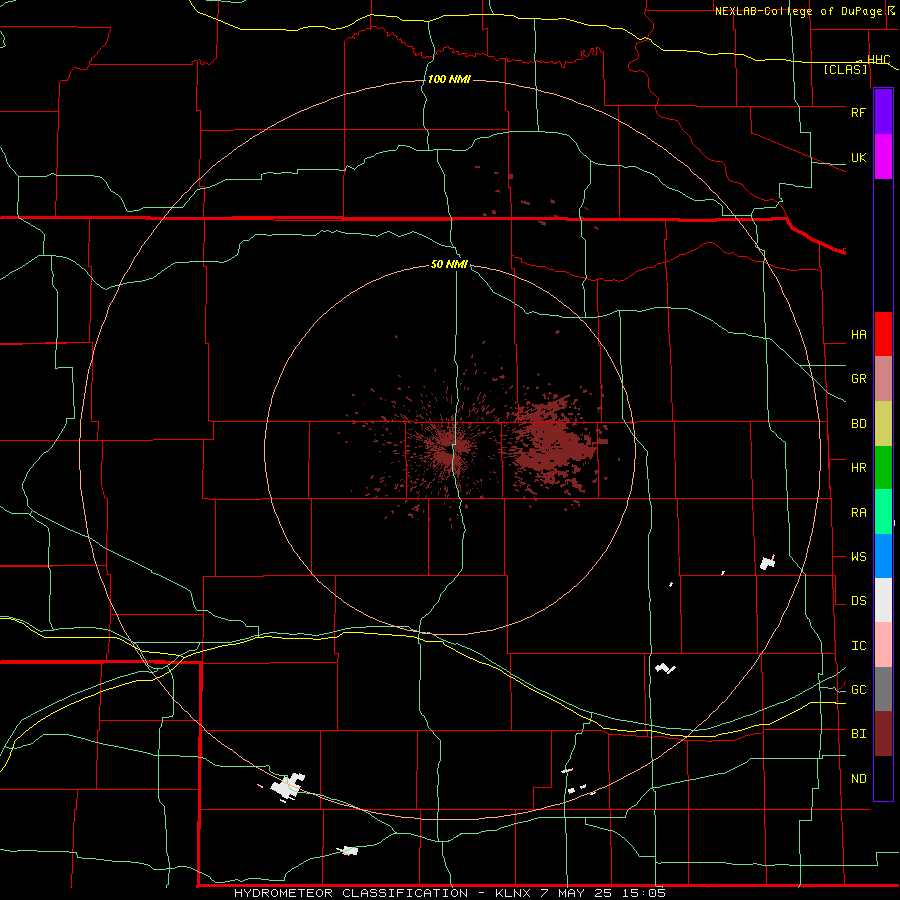Click the 50 NMI range ring label
Image resolution: width=900 pixels, height=900 pixels.
tap(449, 264)
